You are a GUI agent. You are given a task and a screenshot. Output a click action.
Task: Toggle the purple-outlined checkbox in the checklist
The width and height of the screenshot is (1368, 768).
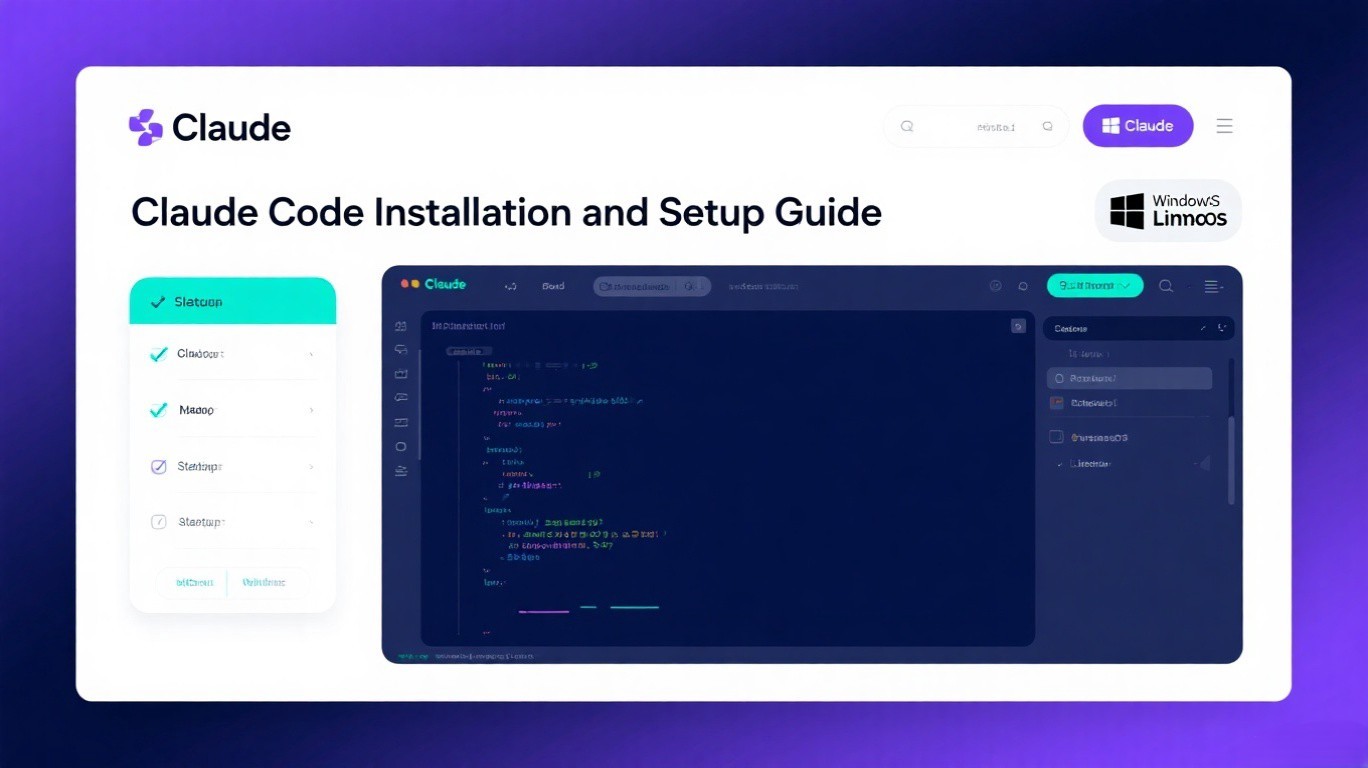158,466
